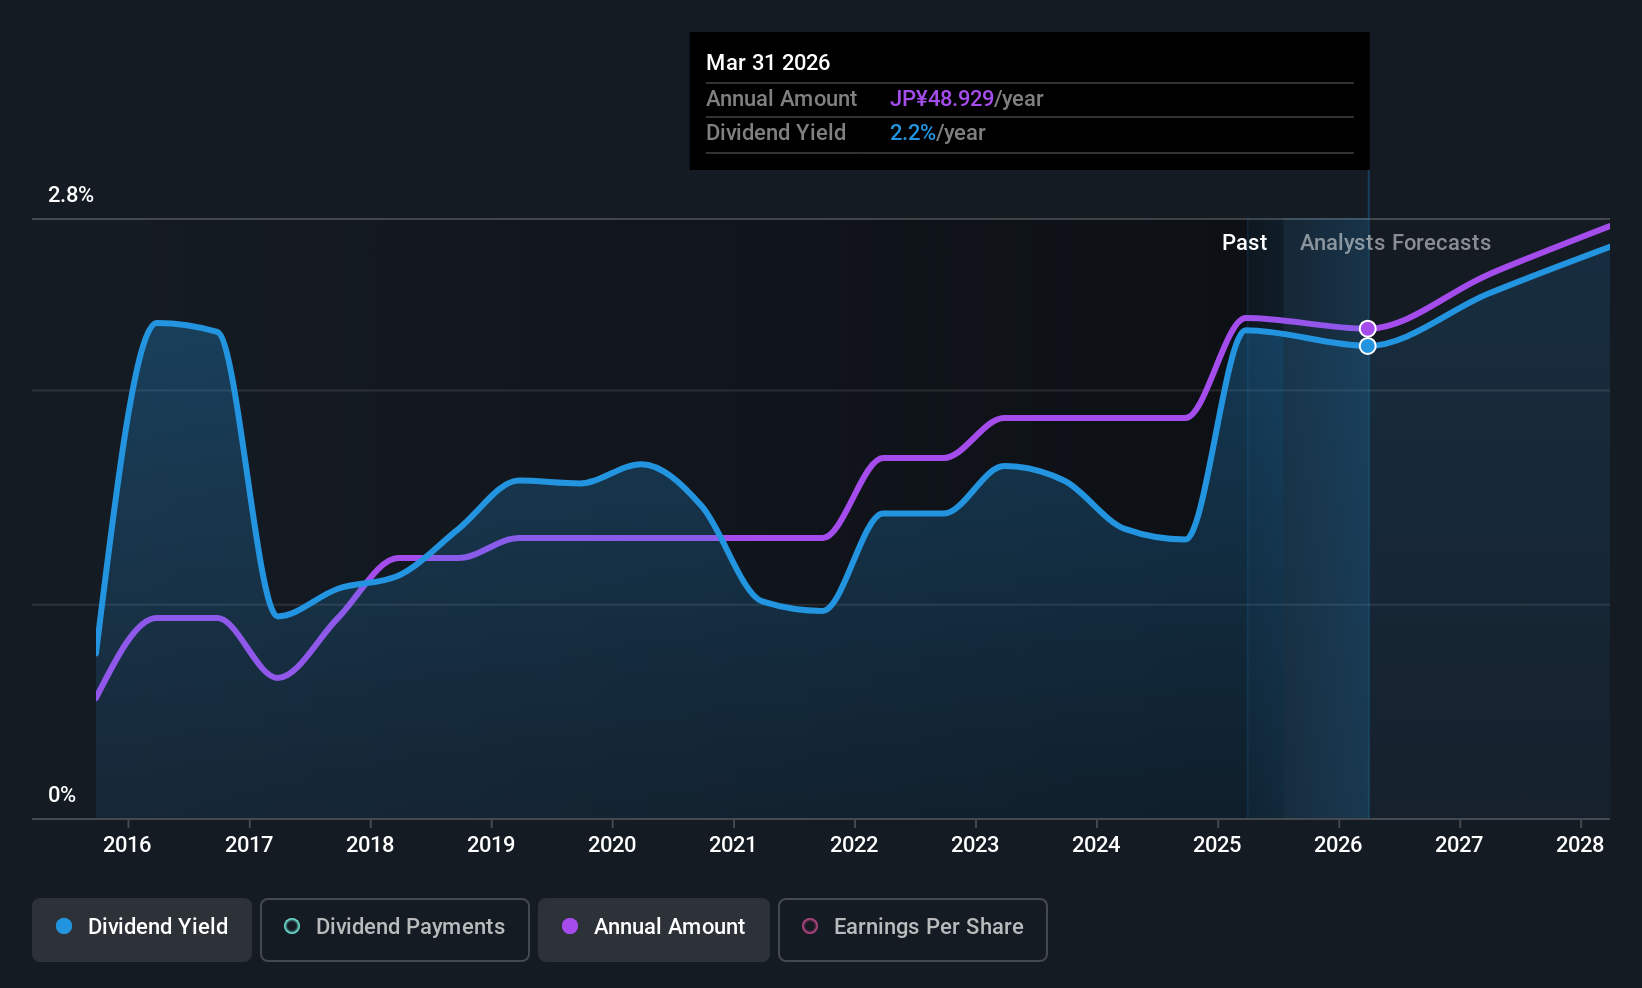Click the 2020 x-axis label
This screenshot has height=988, width=1642.
tap(612, 845)
